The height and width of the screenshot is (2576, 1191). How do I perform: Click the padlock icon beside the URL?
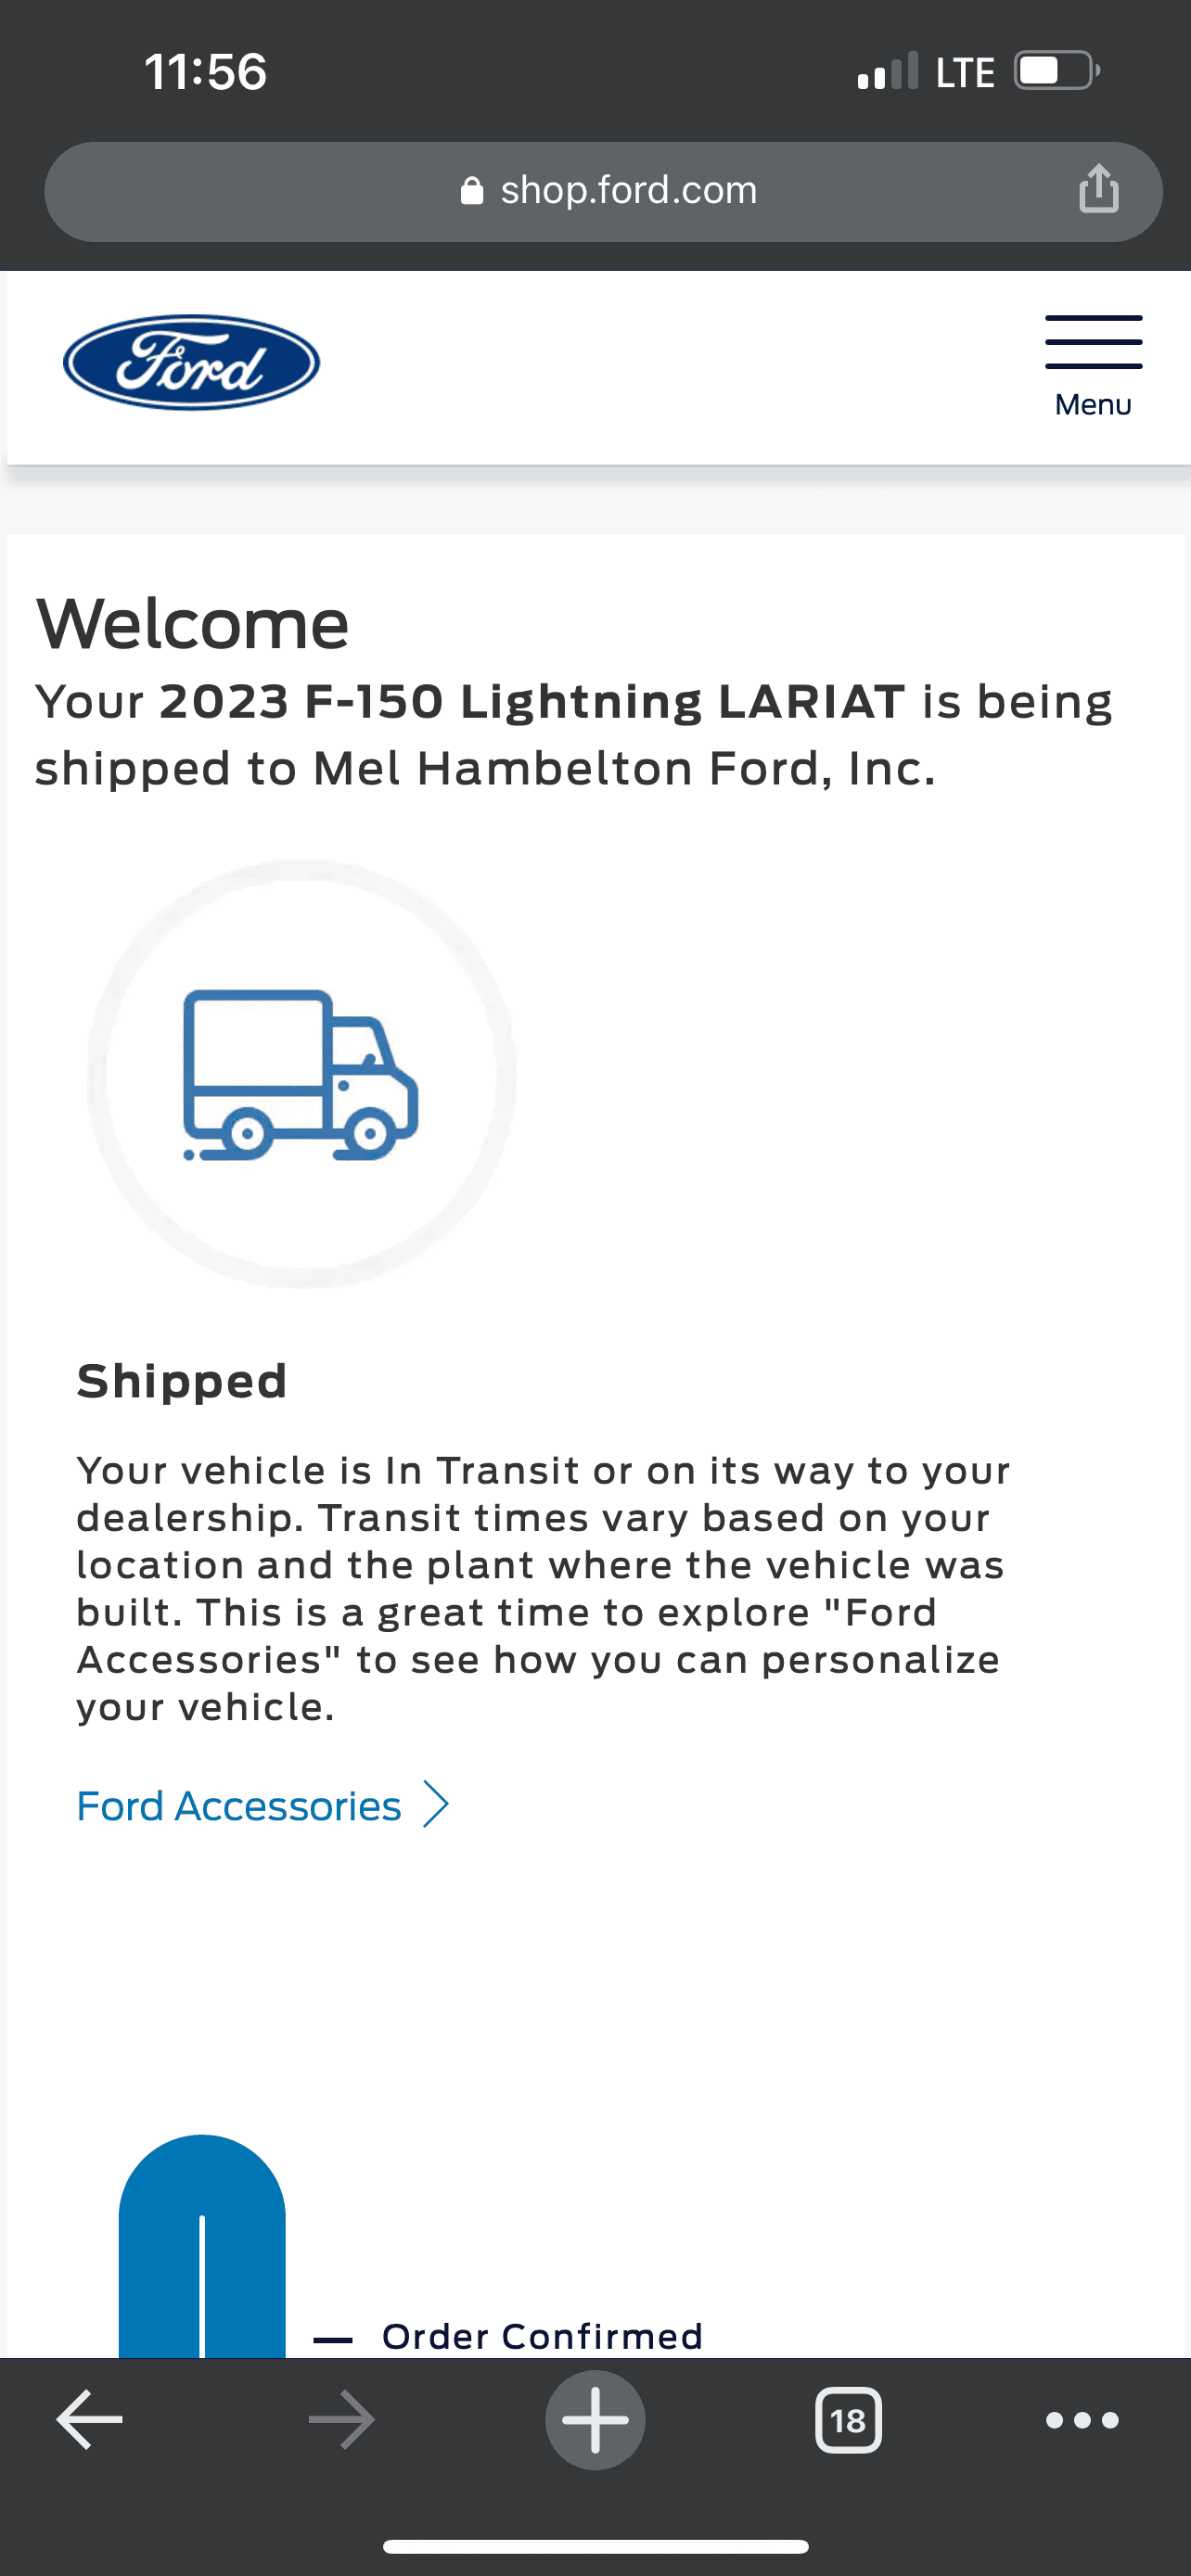pyautogui.click(x=471, y=191)
